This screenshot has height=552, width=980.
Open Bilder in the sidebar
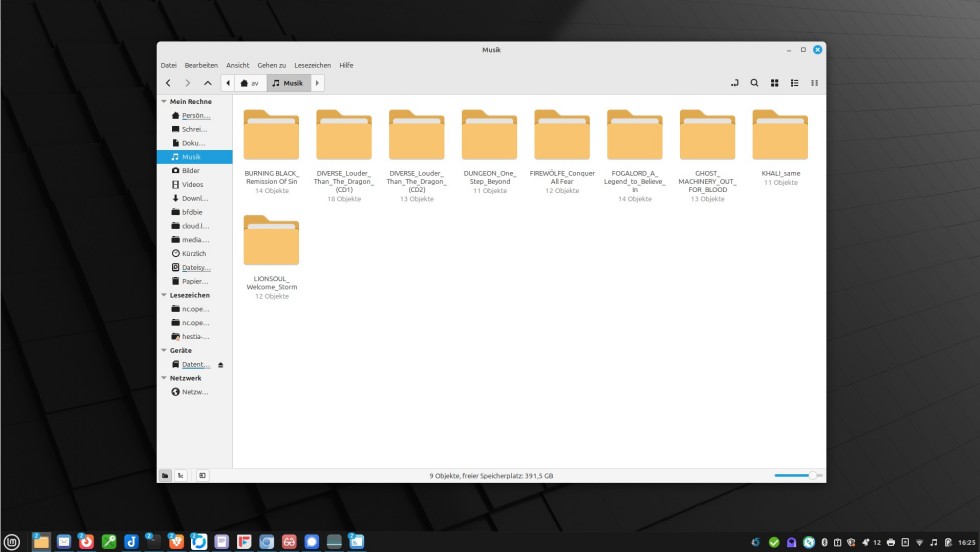pos(190,171)
